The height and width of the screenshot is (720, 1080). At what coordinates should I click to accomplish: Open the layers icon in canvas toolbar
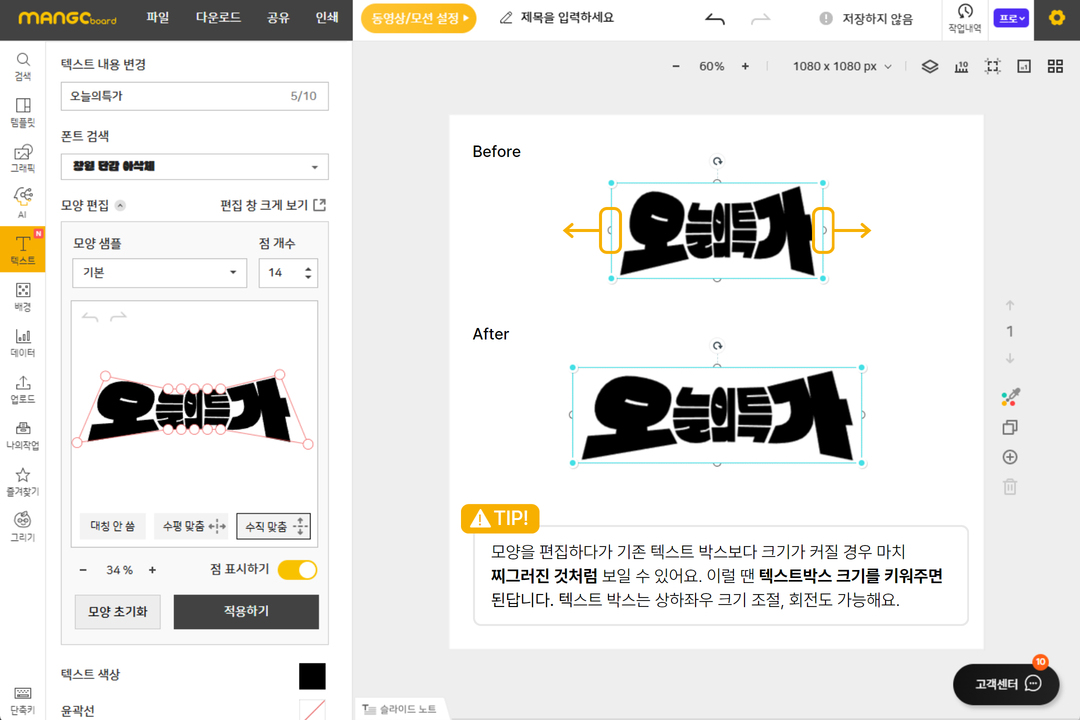coord(930,66)
